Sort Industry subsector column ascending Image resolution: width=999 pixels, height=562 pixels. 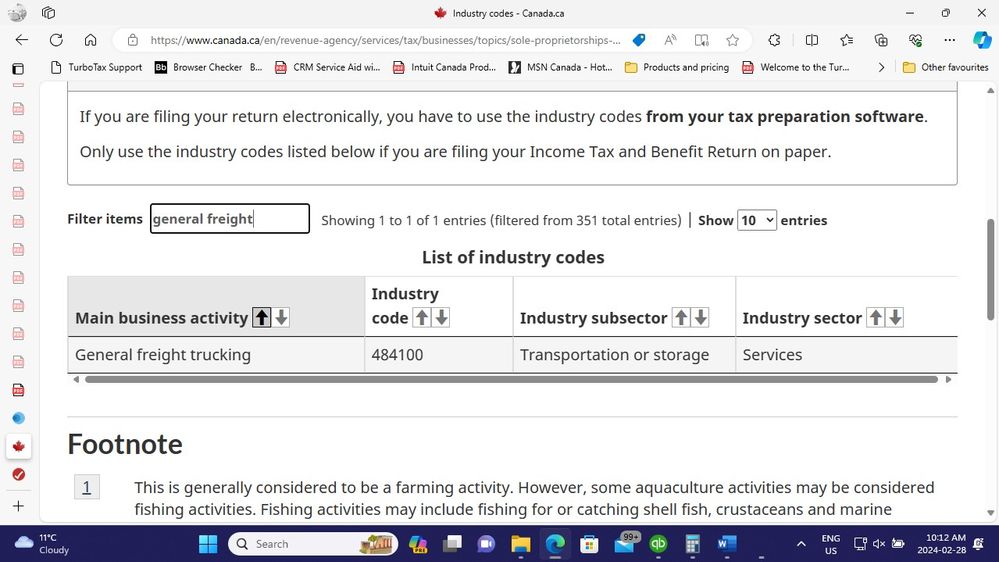[x=681, y=318]
